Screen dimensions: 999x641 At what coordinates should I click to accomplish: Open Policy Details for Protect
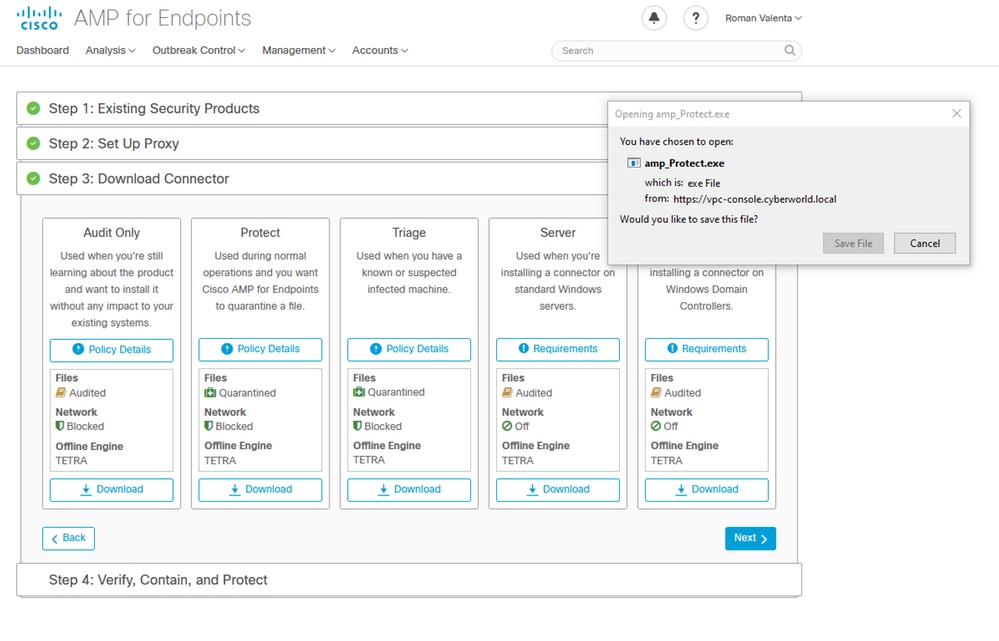coord(260,349)
